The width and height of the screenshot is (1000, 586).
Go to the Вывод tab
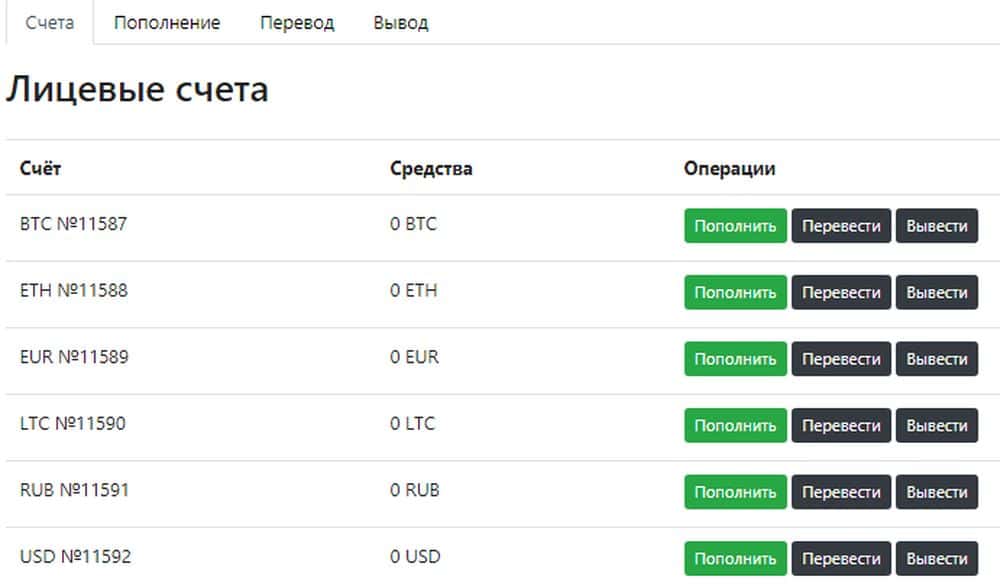(400, 22)
